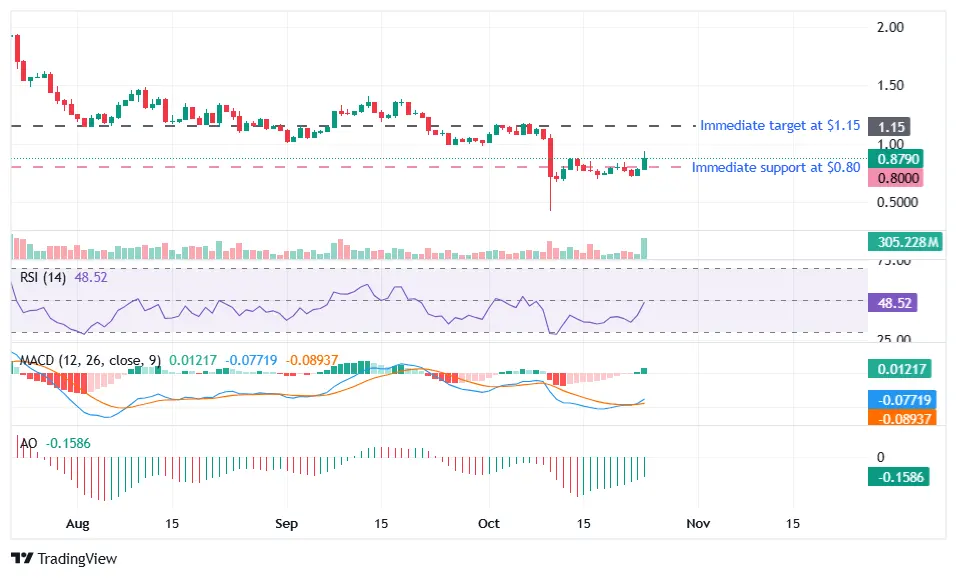Viewport: 957px width, 578px height.
Task: Click the 'Immediate support at $0.80' annotation
Action: pyautogui.click(x=776, y=167)
